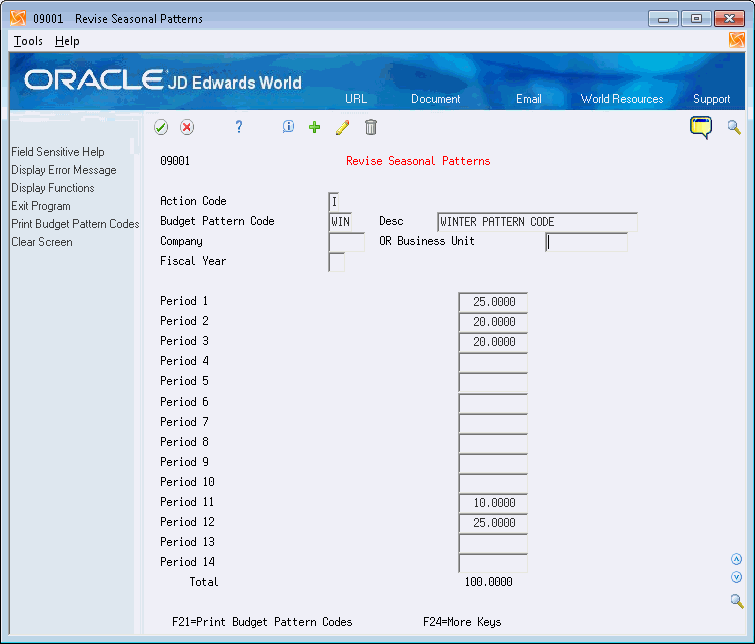
Task: Open the Document link in banner
Action: 435,99
